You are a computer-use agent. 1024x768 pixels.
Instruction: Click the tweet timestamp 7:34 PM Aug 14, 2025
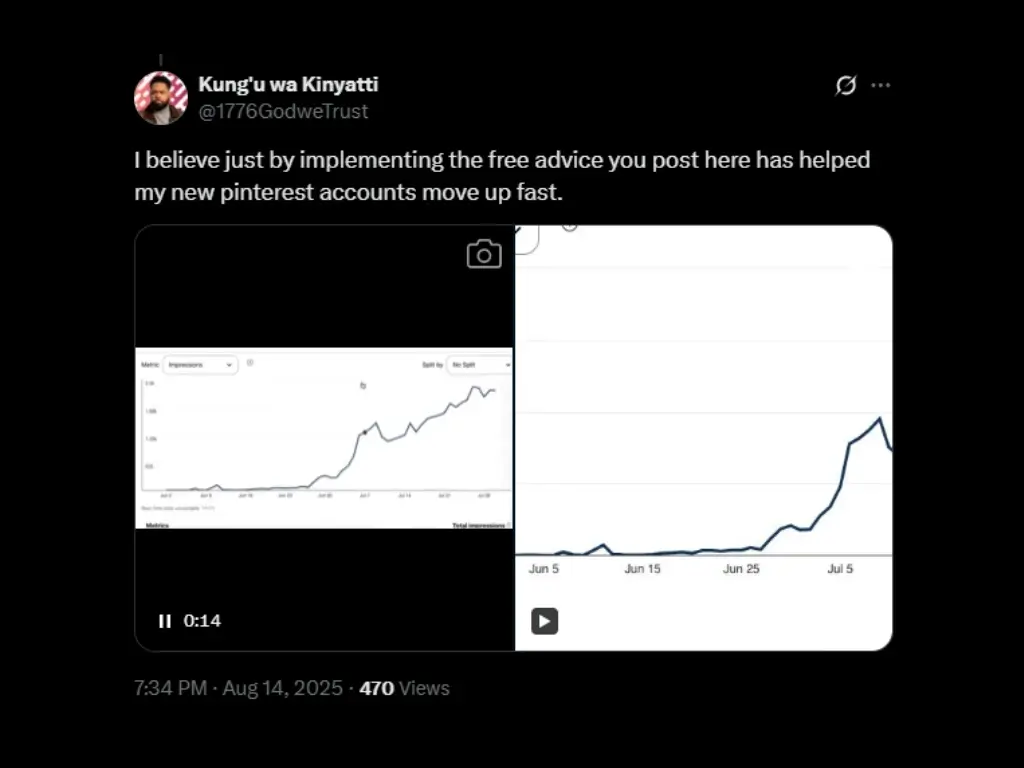click(237, 688)
